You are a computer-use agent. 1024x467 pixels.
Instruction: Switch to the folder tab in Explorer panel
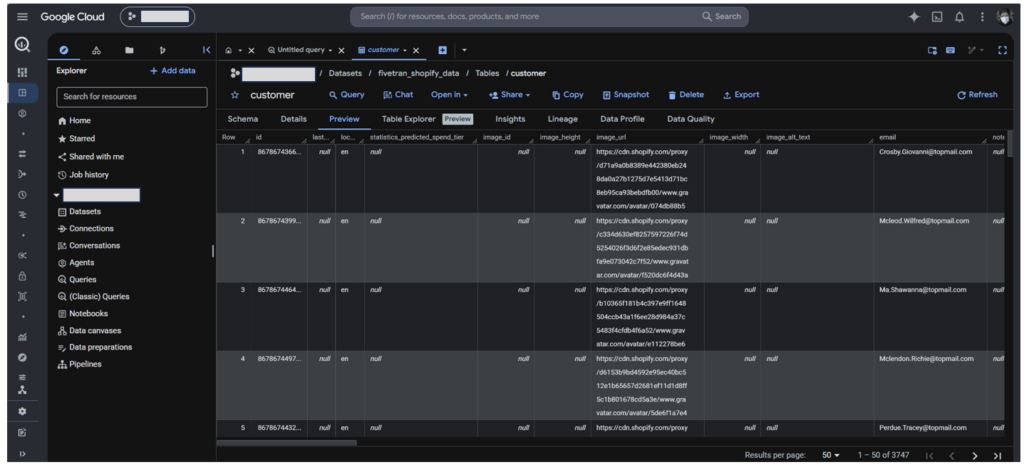coord(129,50)
